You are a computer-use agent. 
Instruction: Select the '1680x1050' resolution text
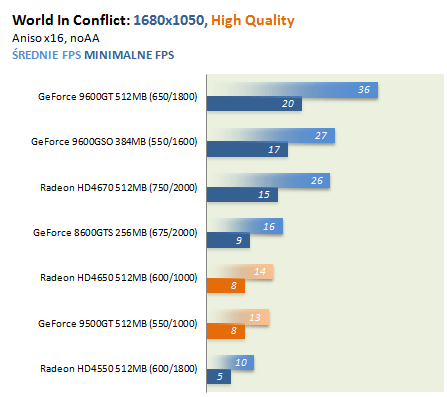[x=170, y=20]
